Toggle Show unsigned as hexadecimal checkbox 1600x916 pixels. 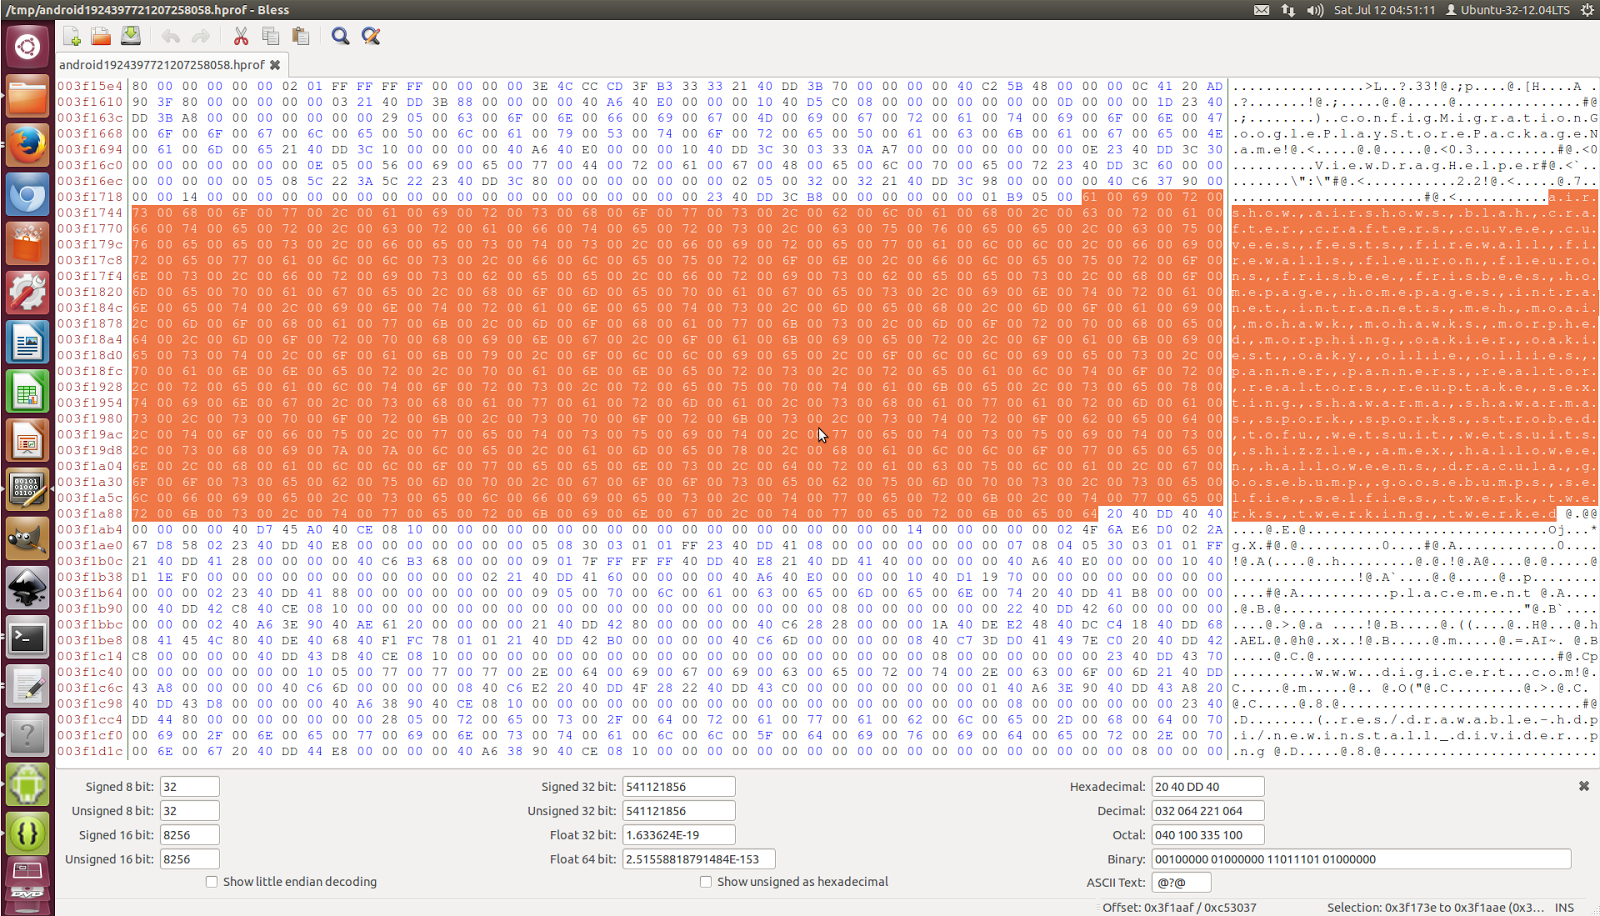coord(706,882)
